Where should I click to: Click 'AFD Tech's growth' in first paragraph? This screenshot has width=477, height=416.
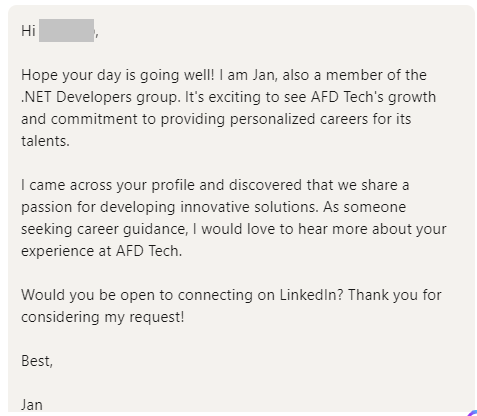coord(373,97)
